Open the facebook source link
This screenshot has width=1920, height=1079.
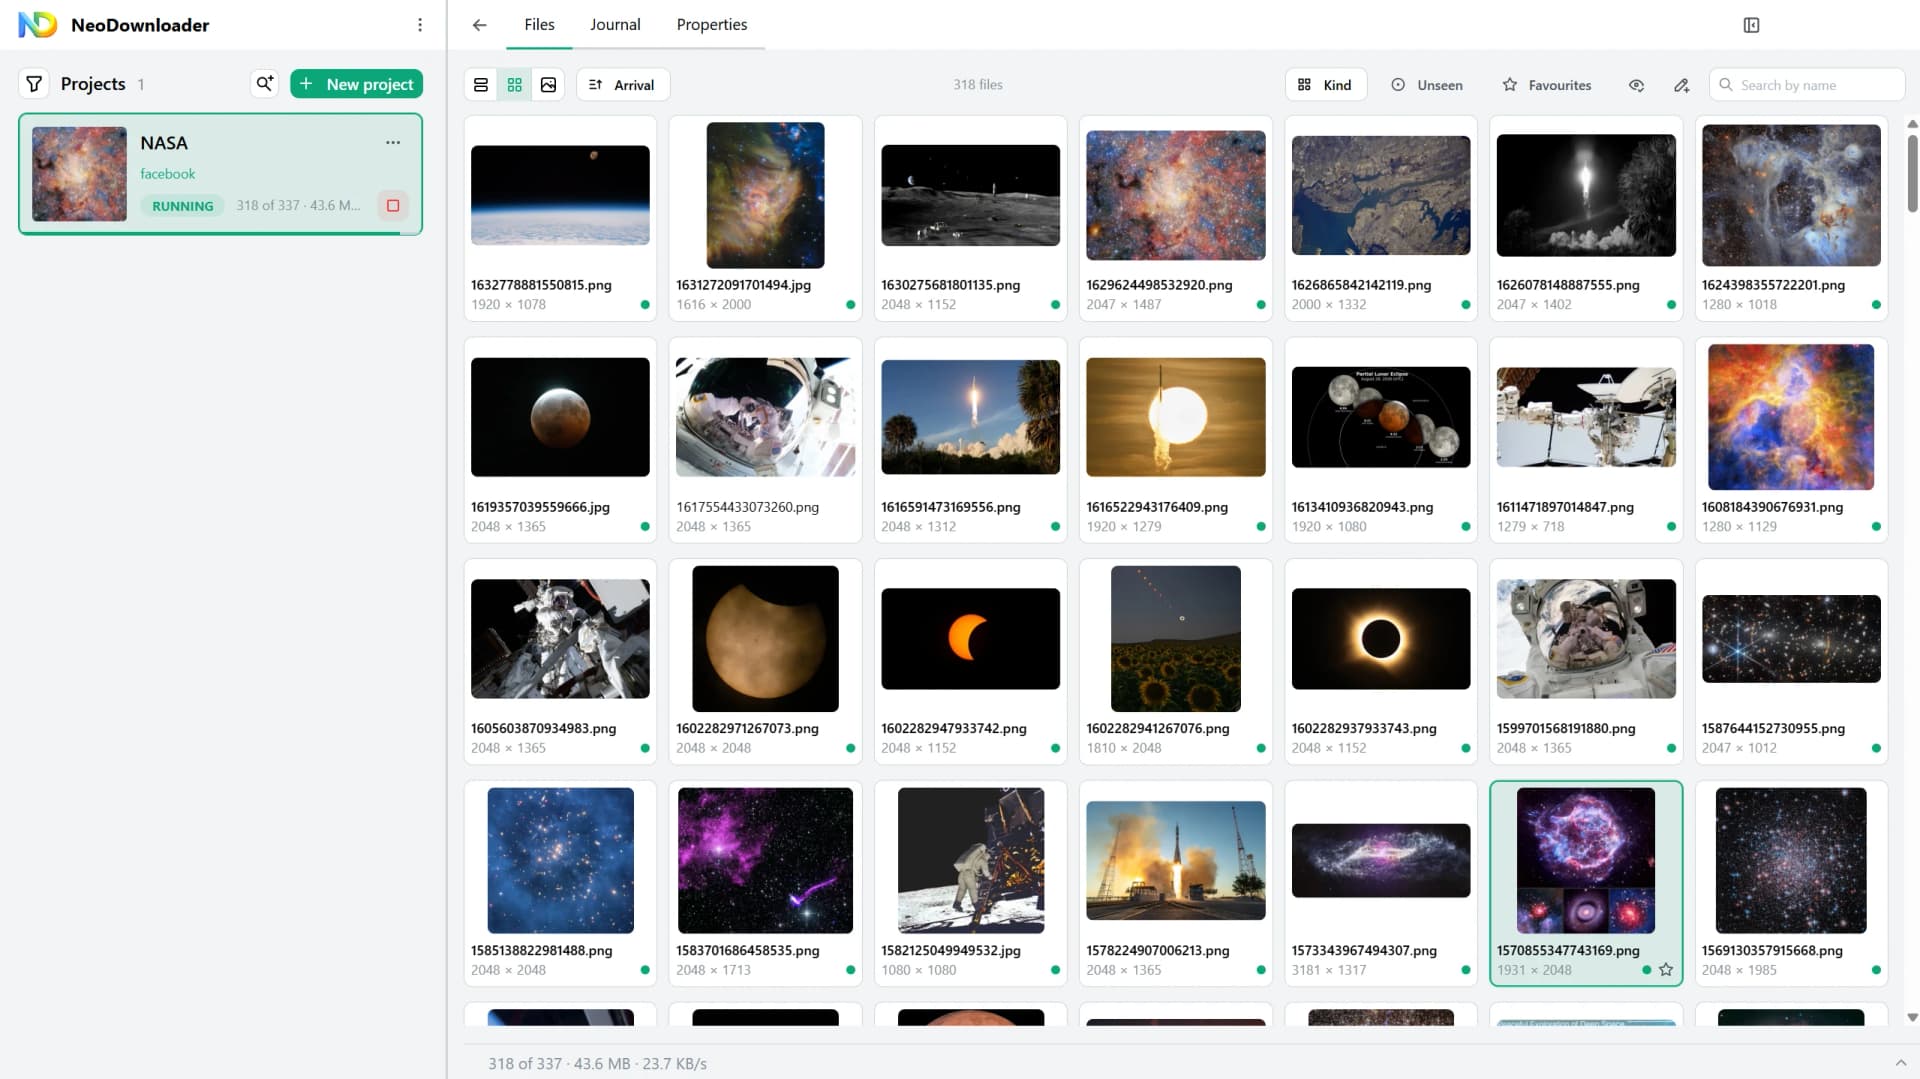tap(167, 174)
